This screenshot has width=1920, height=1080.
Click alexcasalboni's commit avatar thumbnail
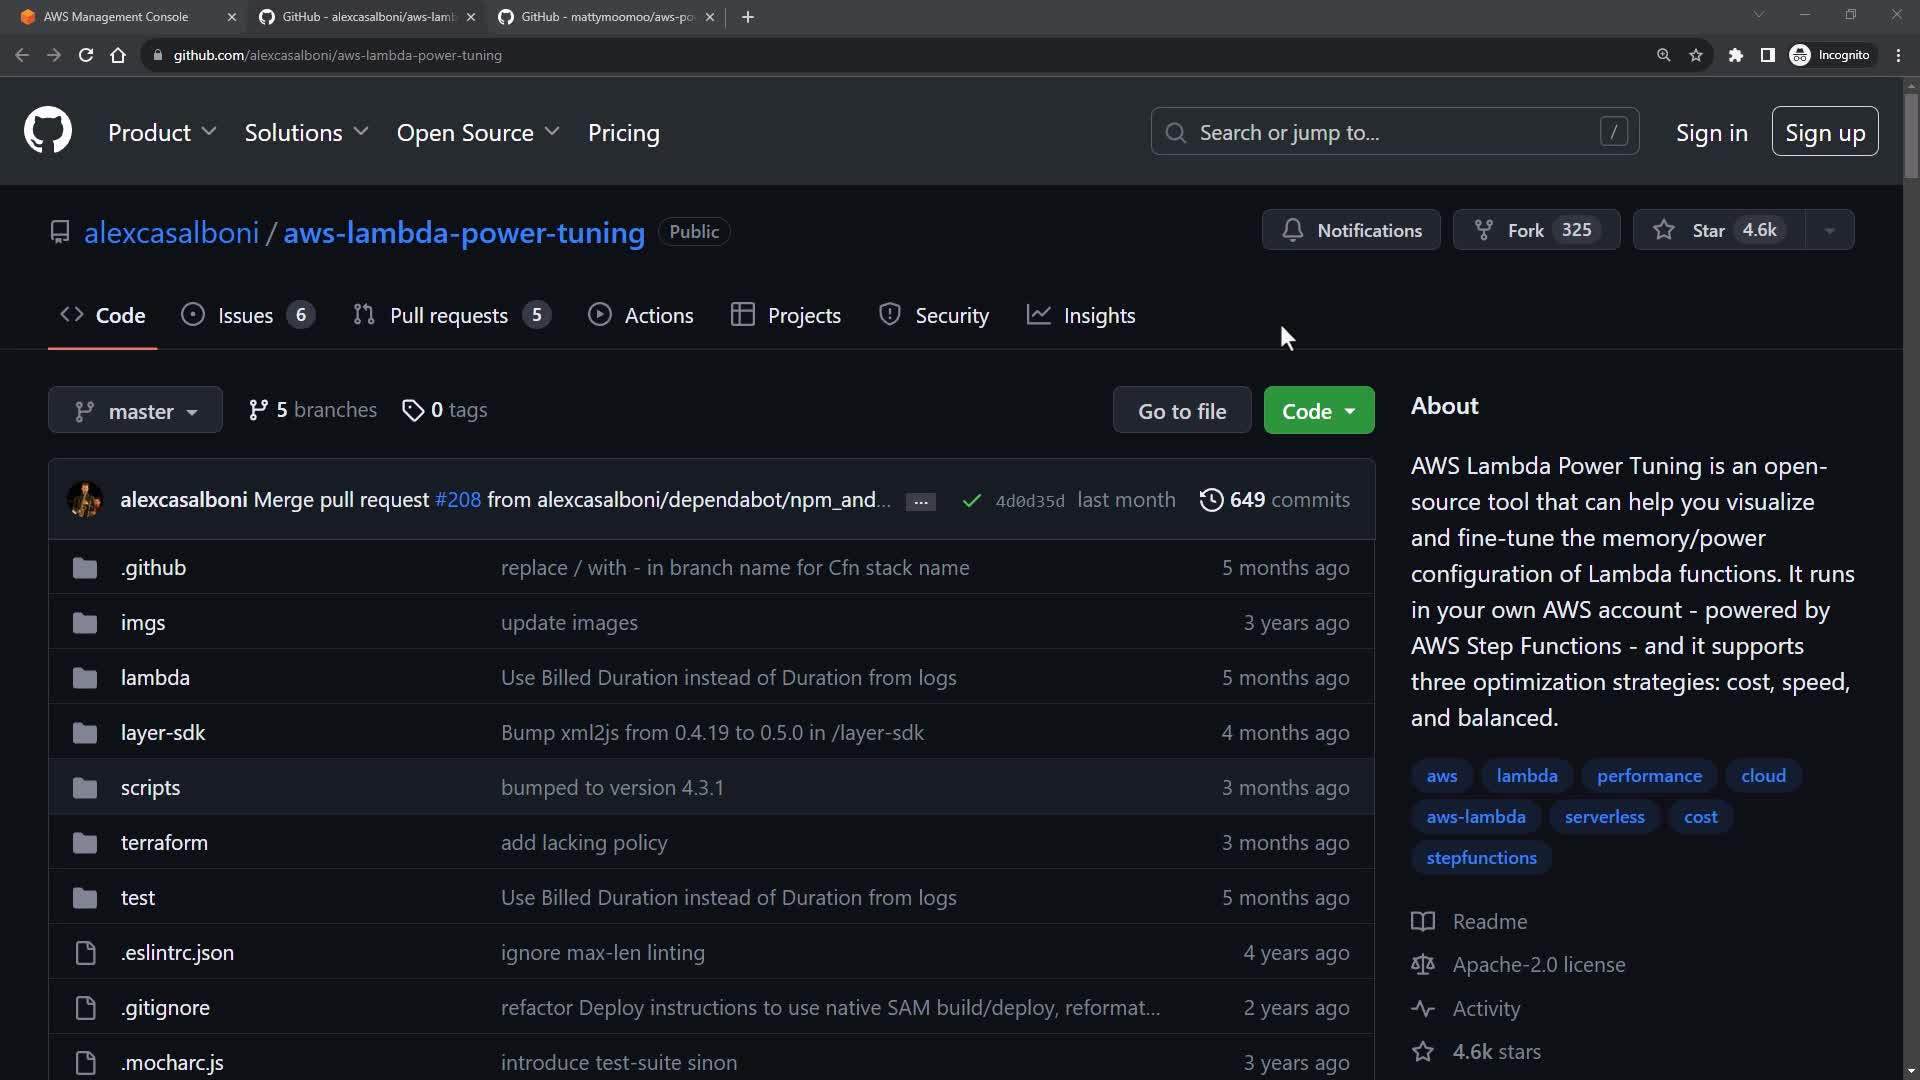(85, 500)
